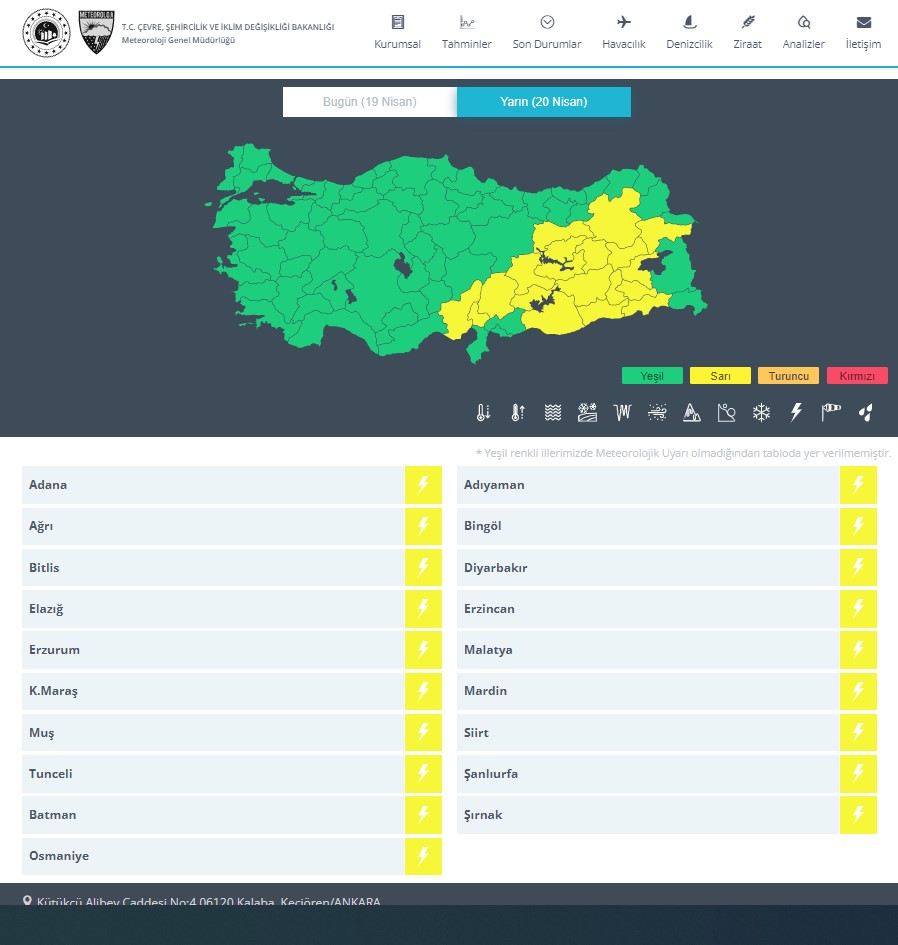
Task: Open the Tahminler menu
Action: (x=467, y=33)
